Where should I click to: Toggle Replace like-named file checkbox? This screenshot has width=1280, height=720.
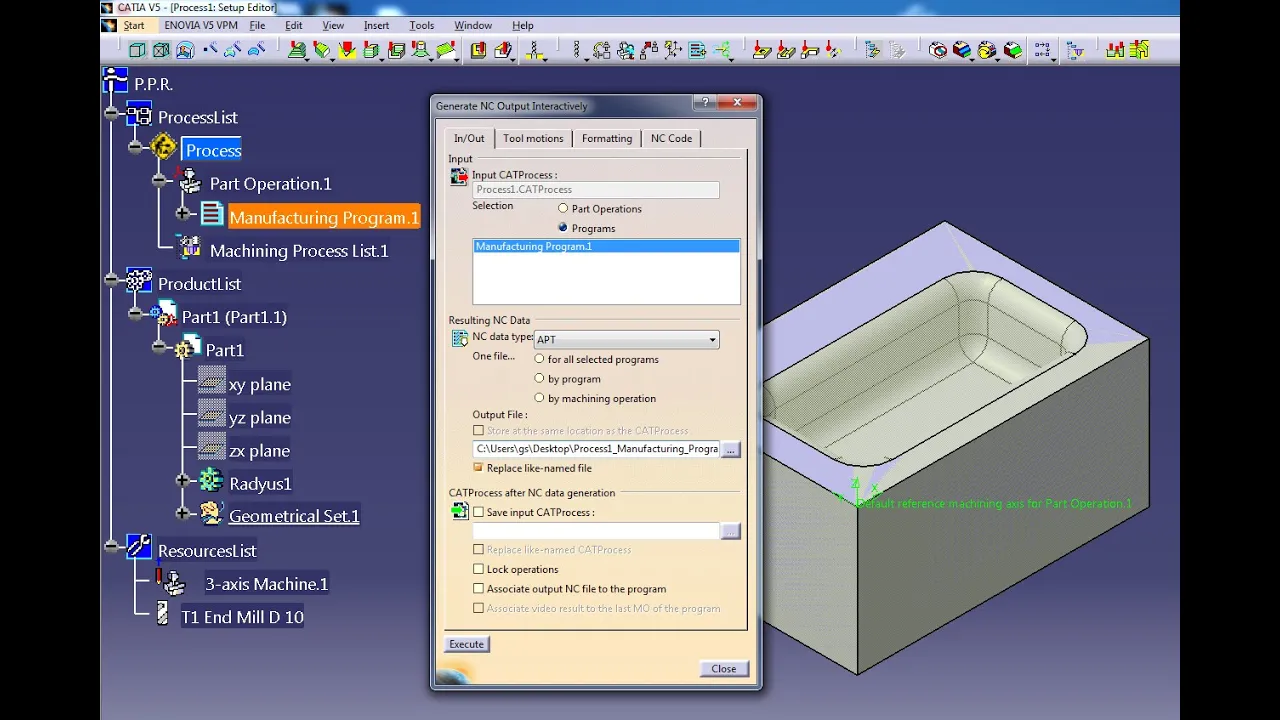(478, 468)
